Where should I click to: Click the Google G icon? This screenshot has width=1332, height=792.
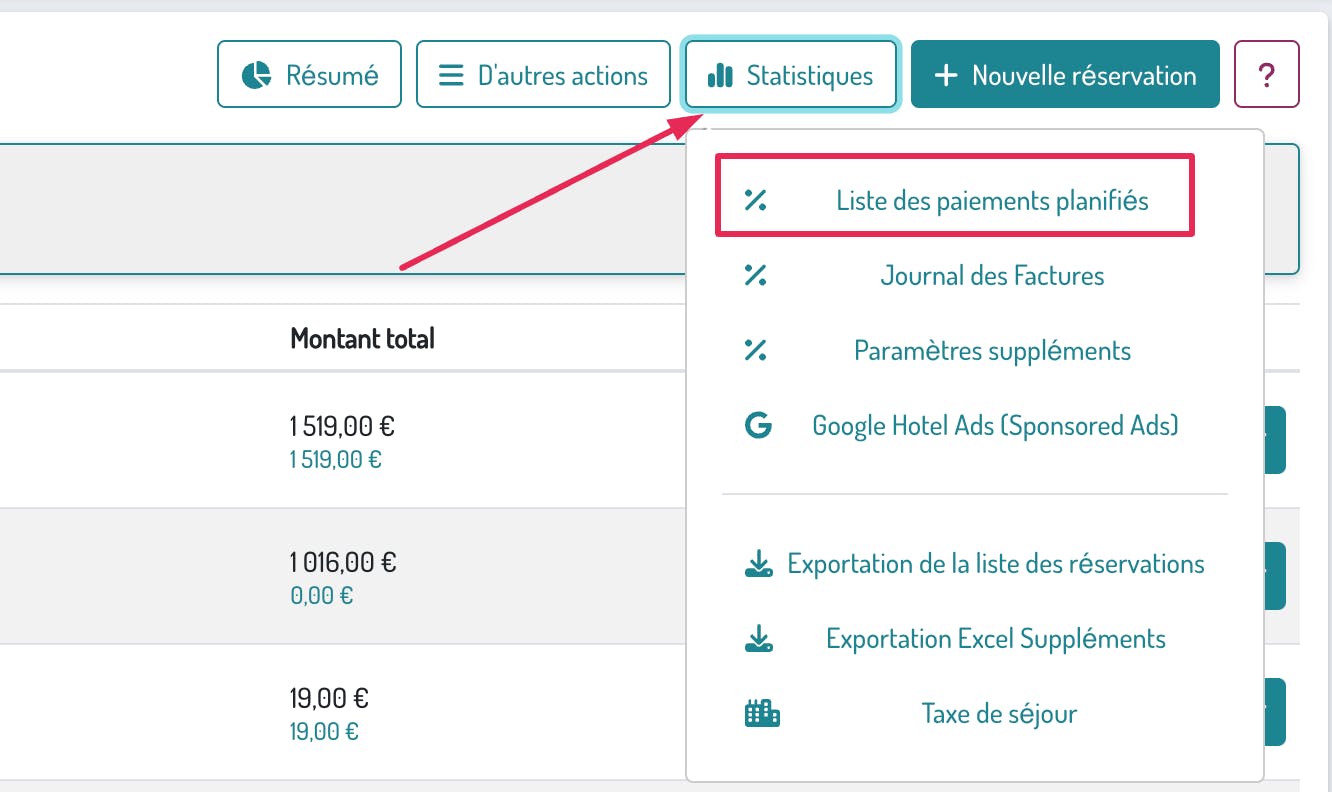point(759,426)
